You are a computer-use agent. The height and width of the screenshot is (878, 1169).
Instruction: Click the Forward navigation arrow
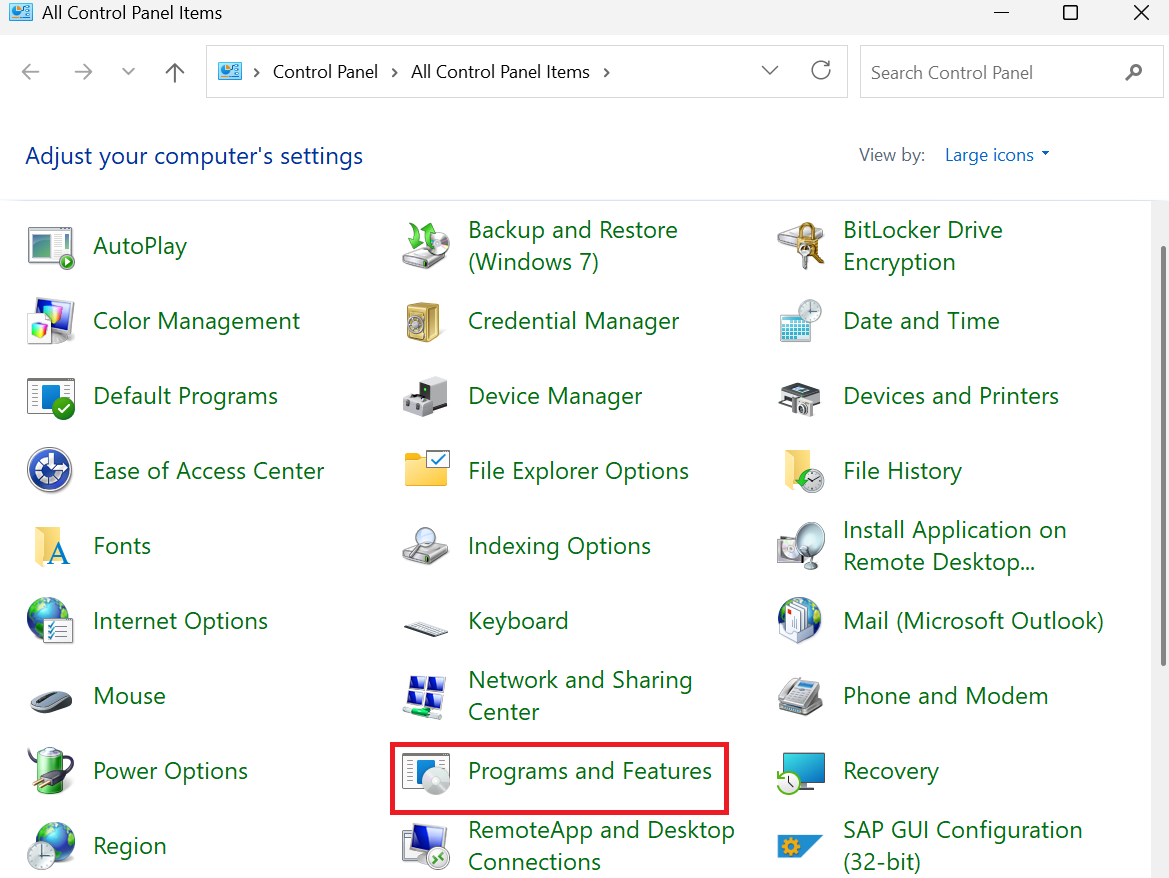pos(84,72)
